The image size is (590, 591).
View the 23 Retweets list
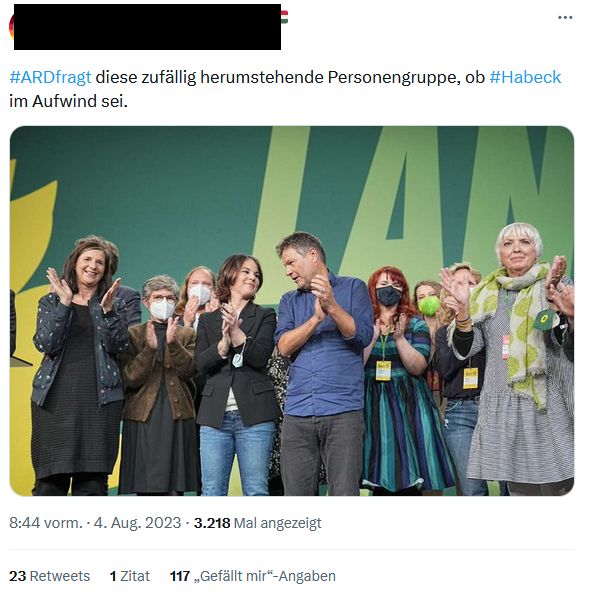pyautogui.click(x=49, y=576)
